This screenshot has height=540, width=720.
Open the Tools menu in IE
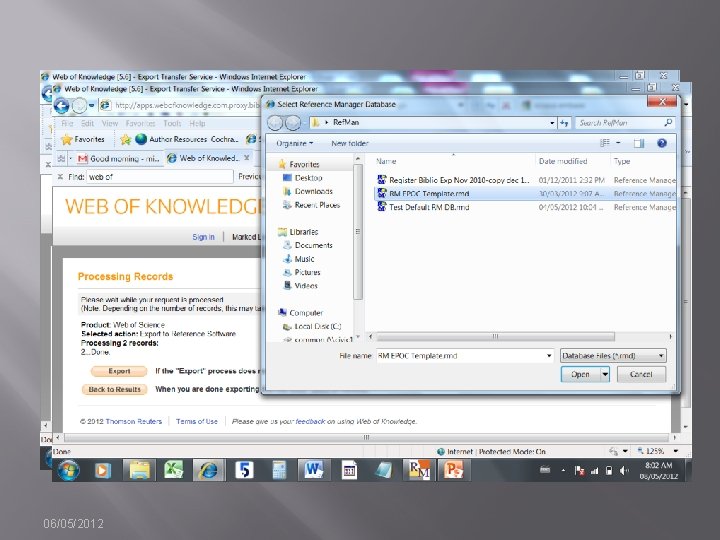(x=172, y=124)
